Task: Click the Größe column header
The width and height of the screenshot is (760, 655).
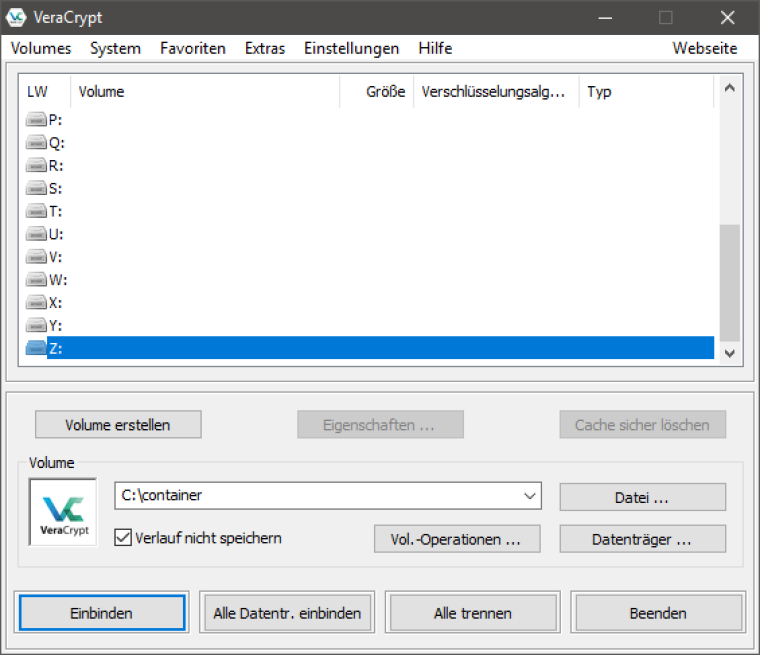Action: click(x=377, y=91)
